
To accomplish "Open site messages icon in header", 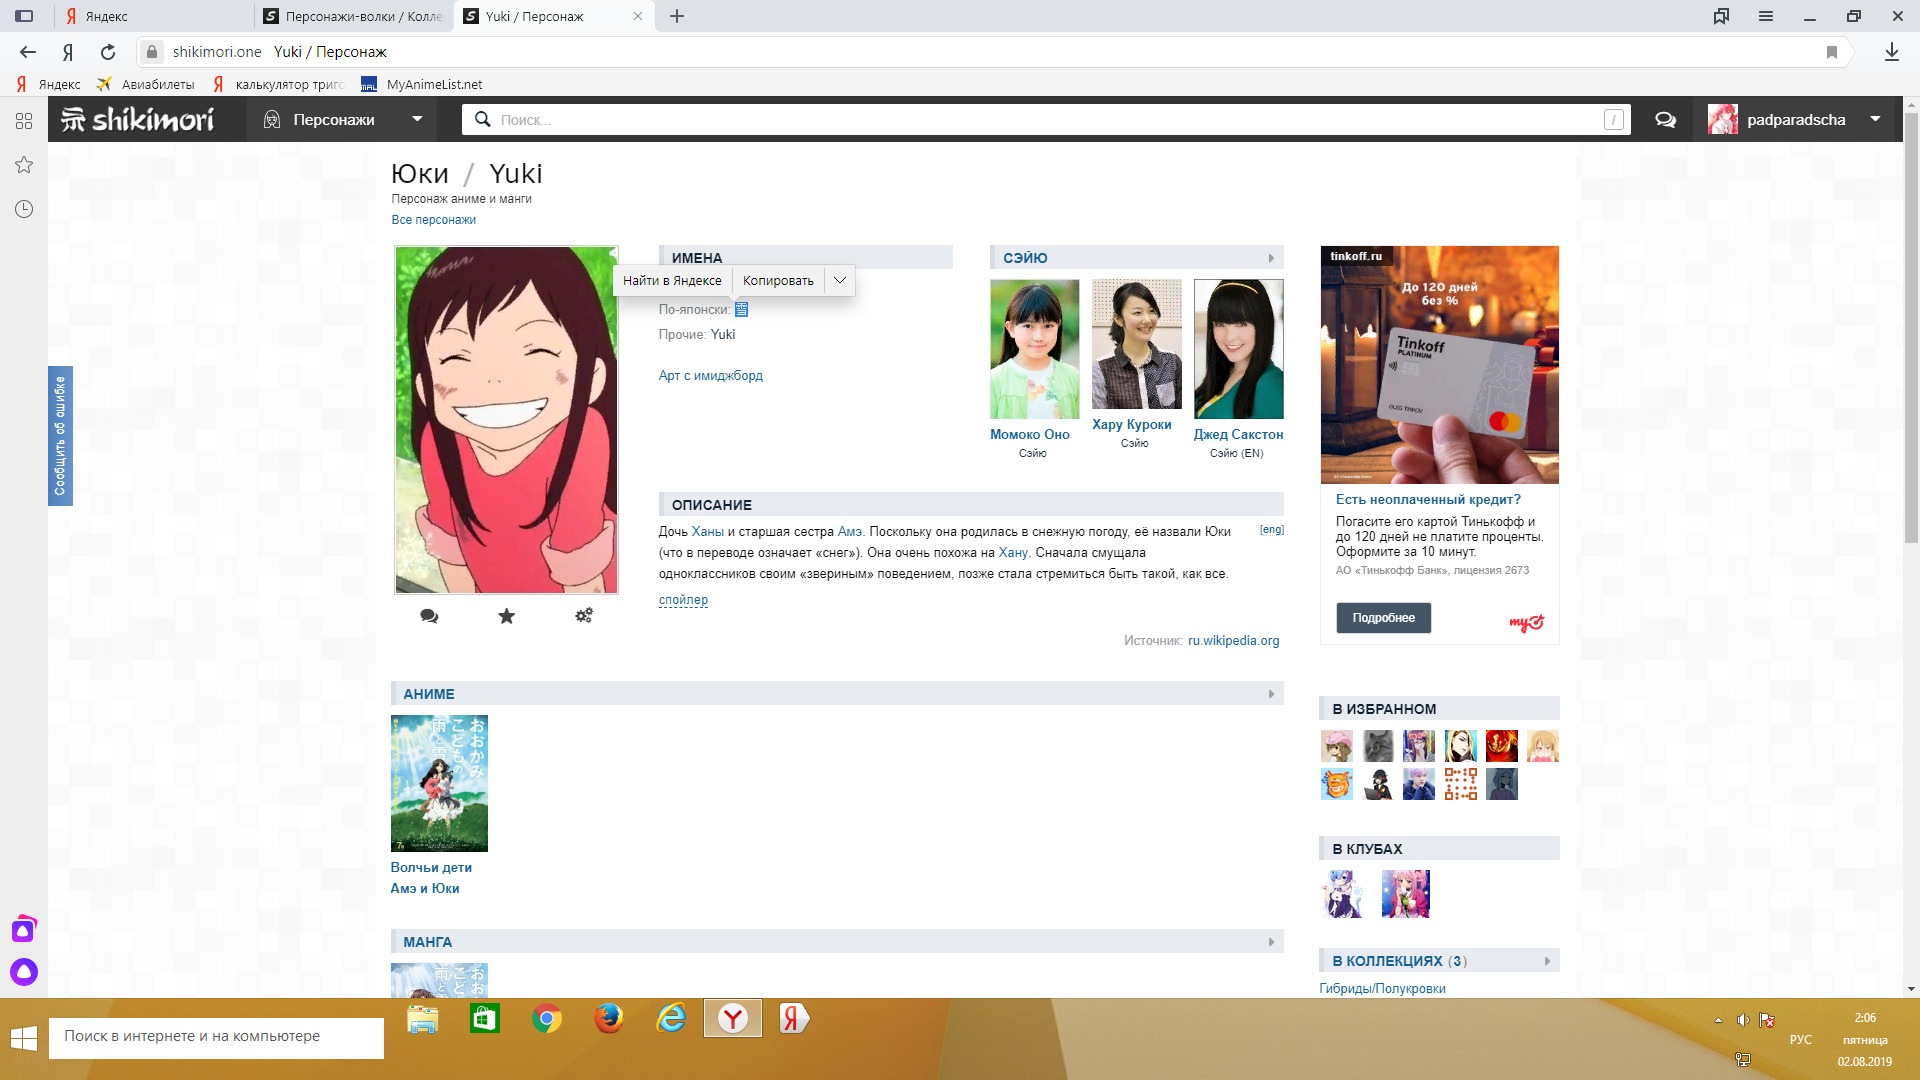I will click(1665, 120).
